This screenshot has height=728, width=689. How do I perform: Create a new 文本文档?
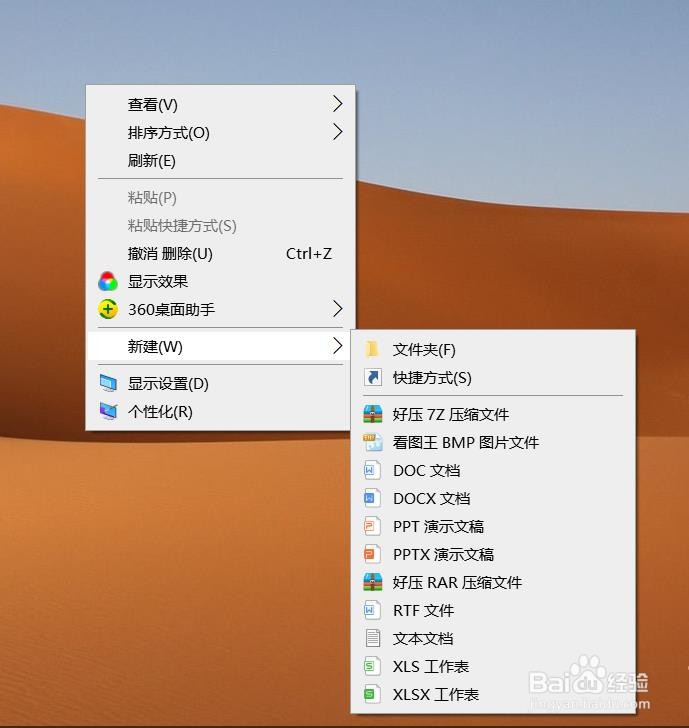(493, 638)
